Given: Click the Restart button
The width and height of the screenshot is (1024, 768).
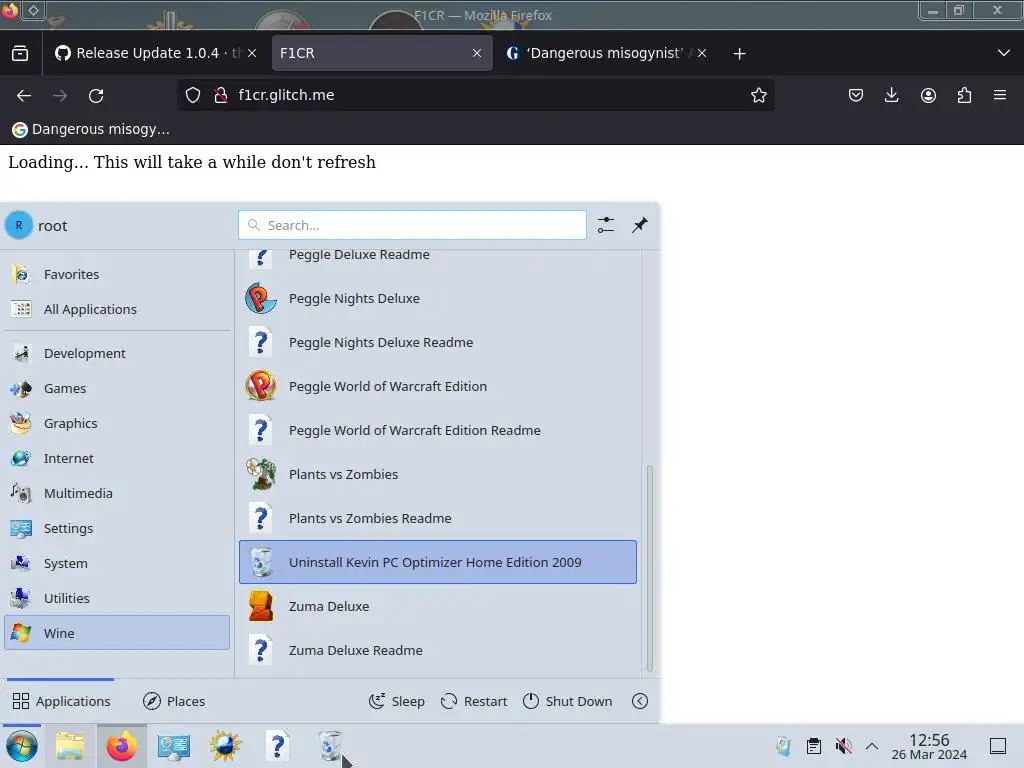Looking at the screenshot, I should (474, 701).
